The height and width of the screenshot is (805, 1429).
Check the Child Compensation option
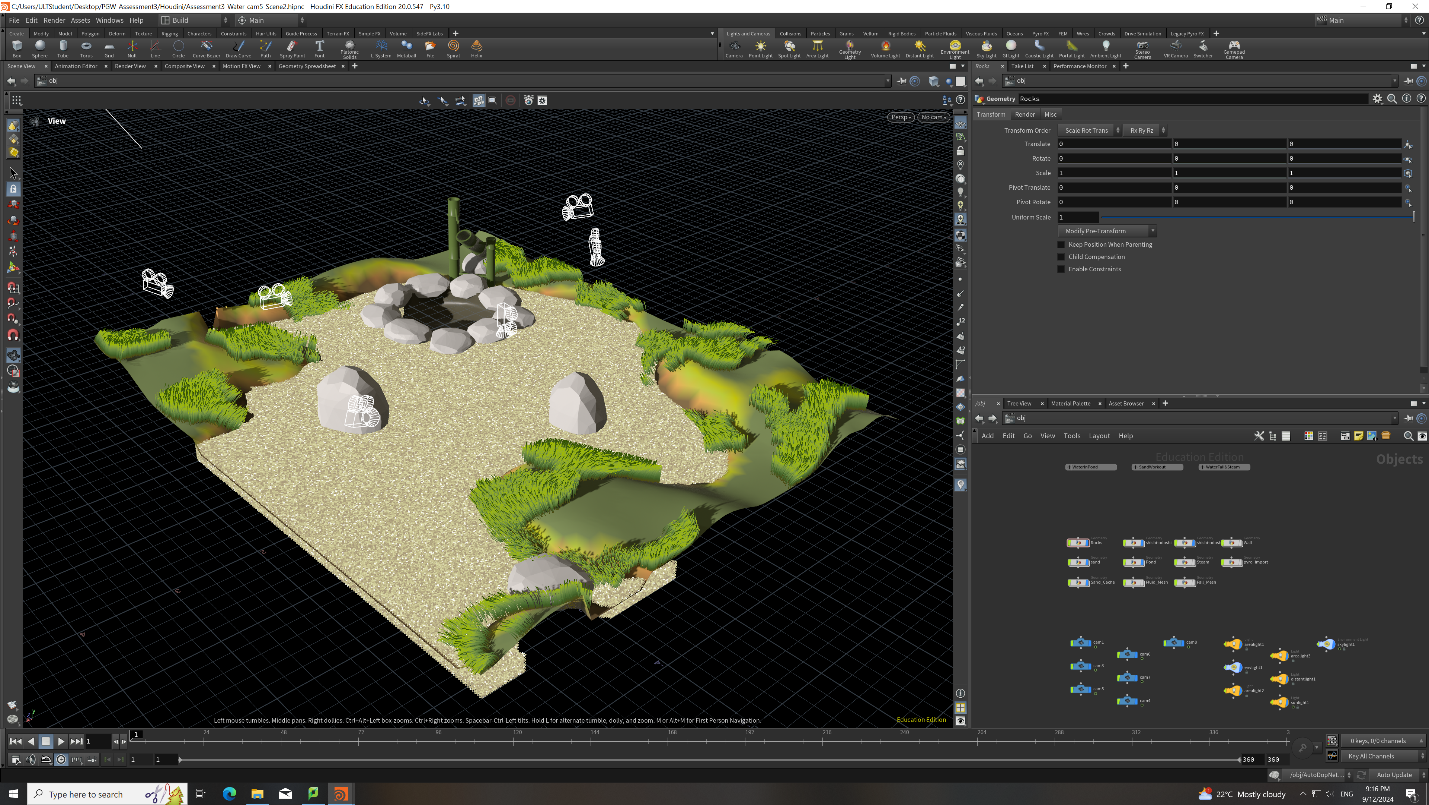[x=1062, y=257]
